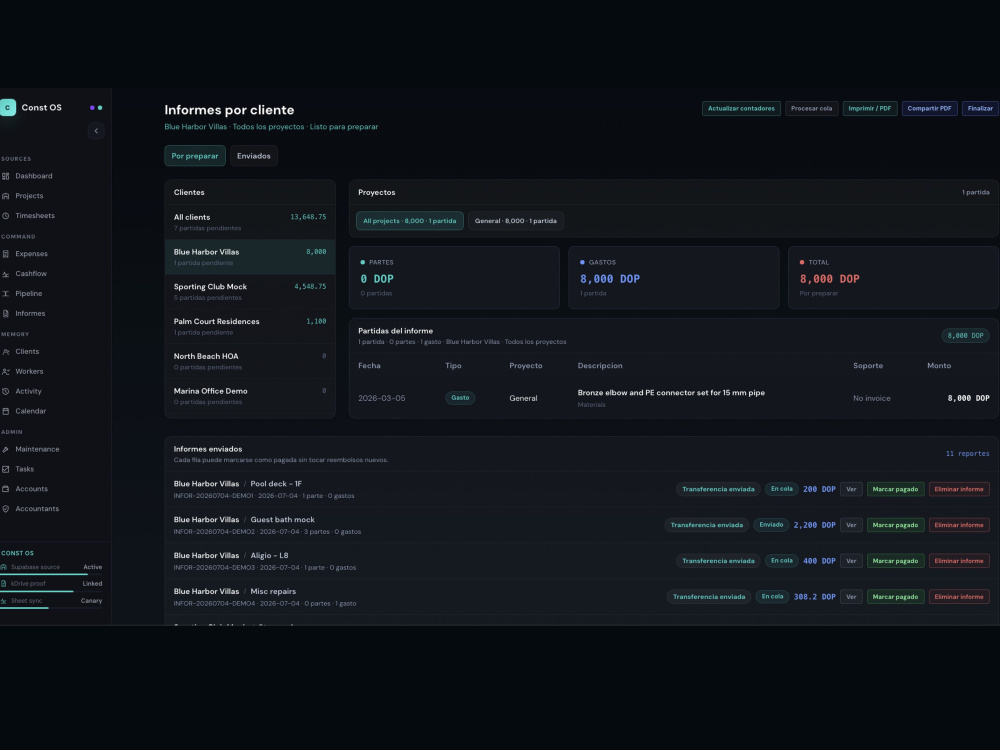Open Dashboard from the sidebar icon
The height and width of the screenshot is (750, 1000).
tap(6, 176)
